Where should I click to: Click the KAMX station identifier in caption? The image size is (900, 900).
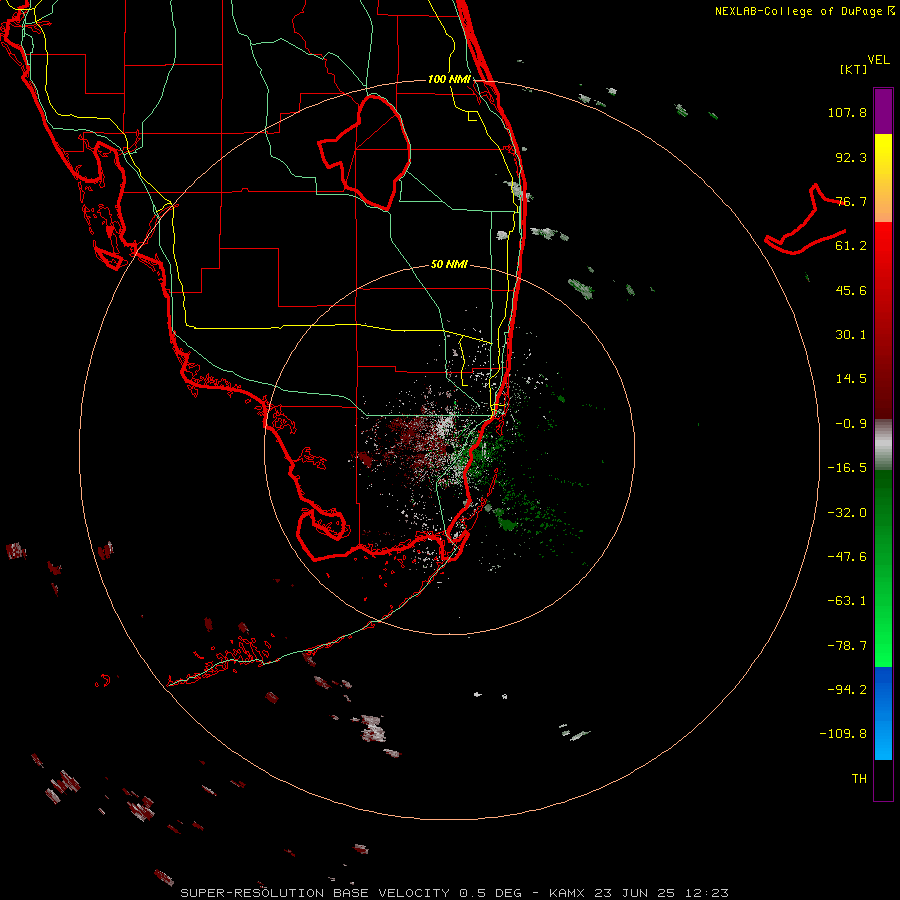(x=568, y=893)
